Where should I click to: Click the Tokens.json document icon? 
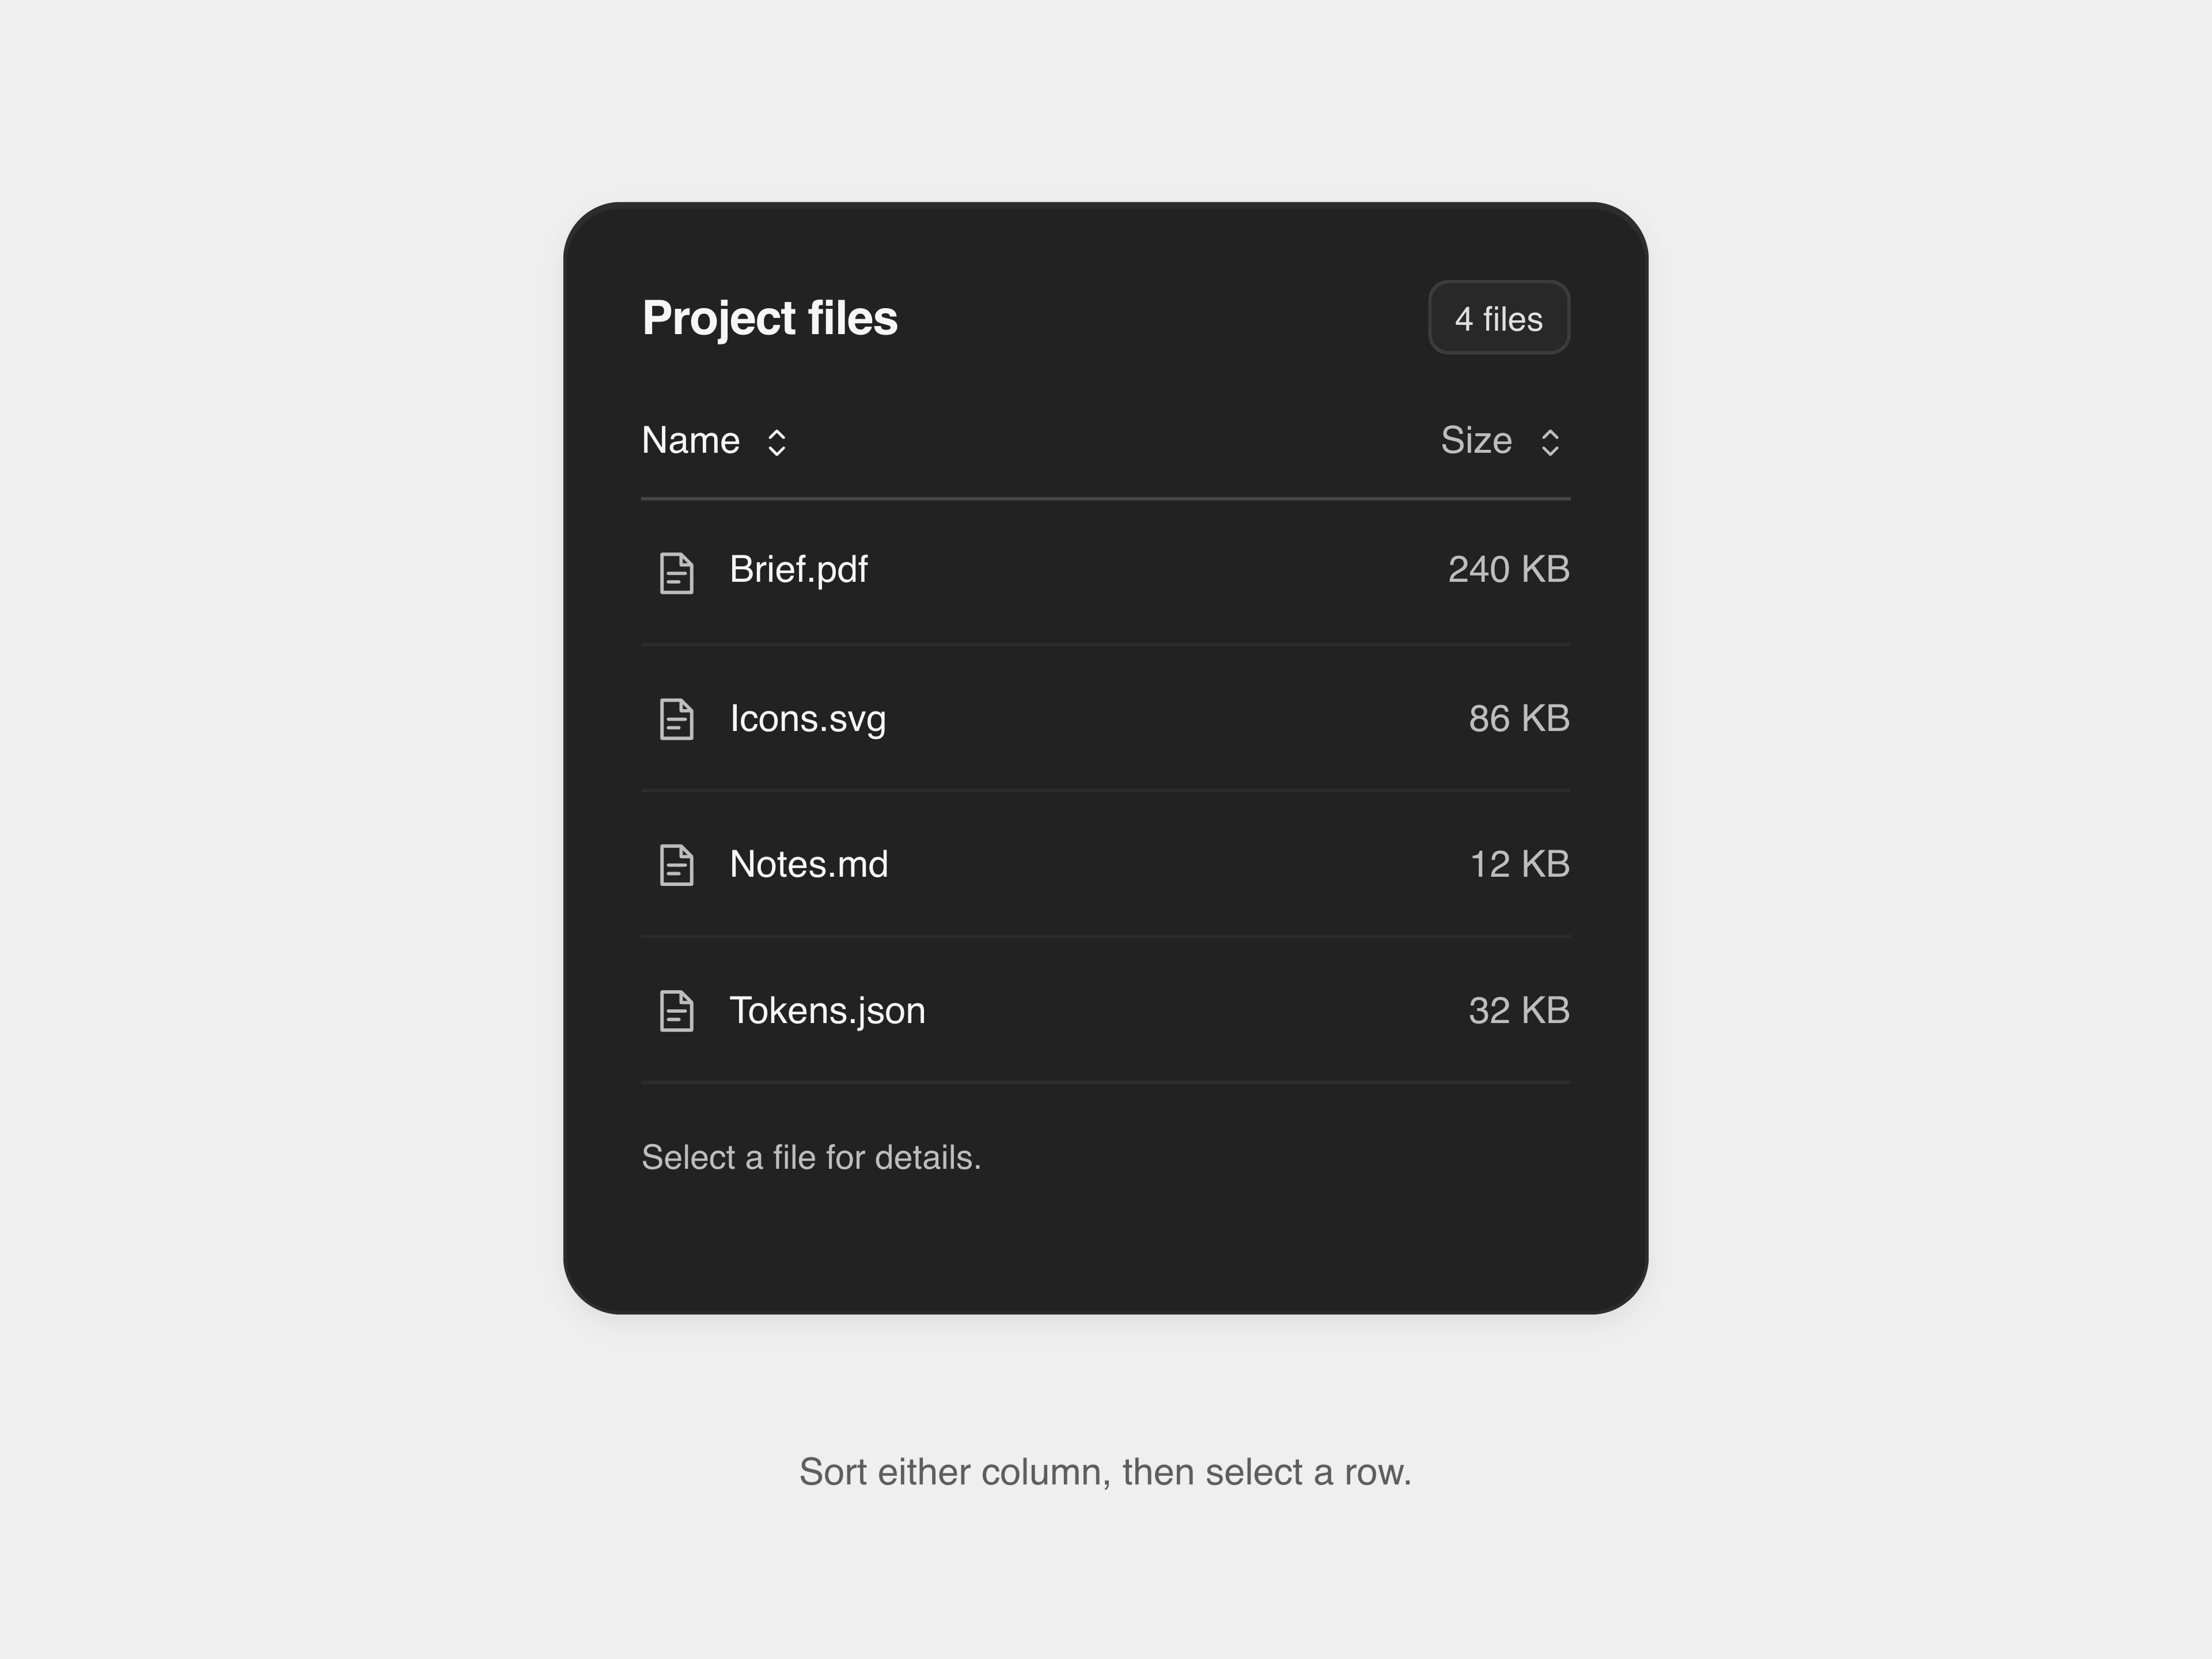(x=677, y=1011)
